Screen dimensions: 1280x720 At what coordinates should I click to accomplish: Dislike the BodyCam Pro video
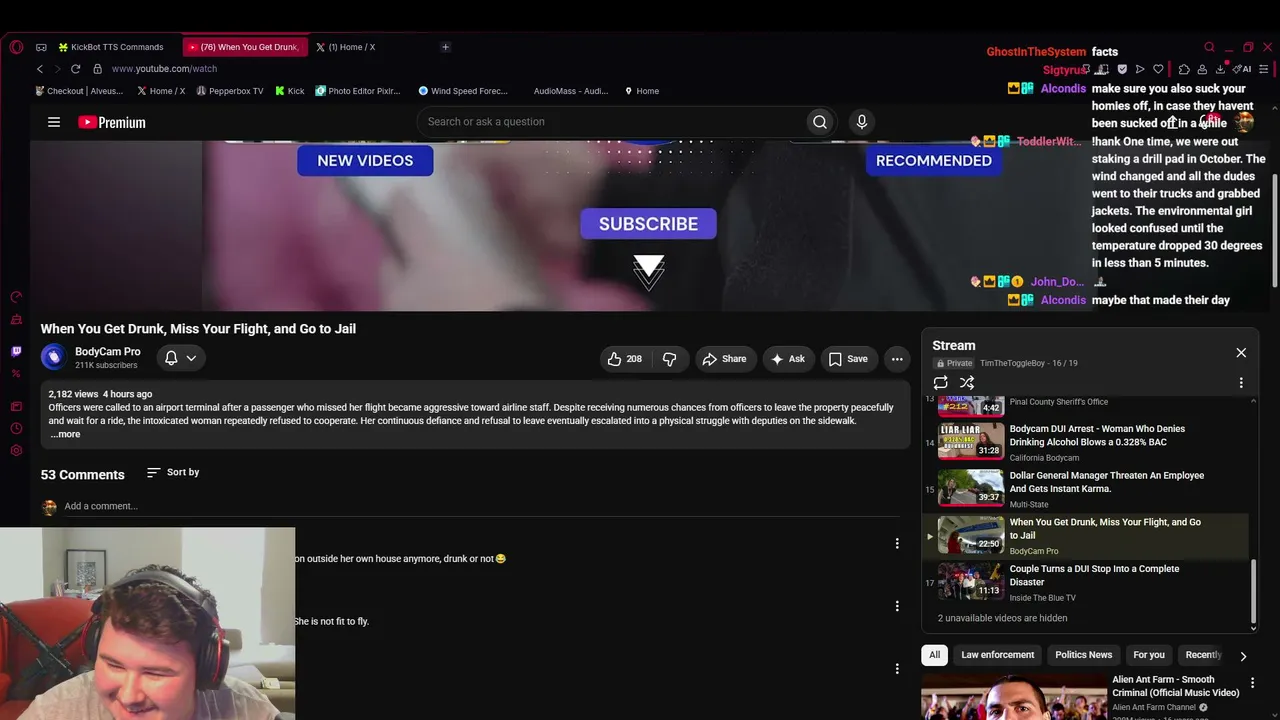[x=670, y=359]
